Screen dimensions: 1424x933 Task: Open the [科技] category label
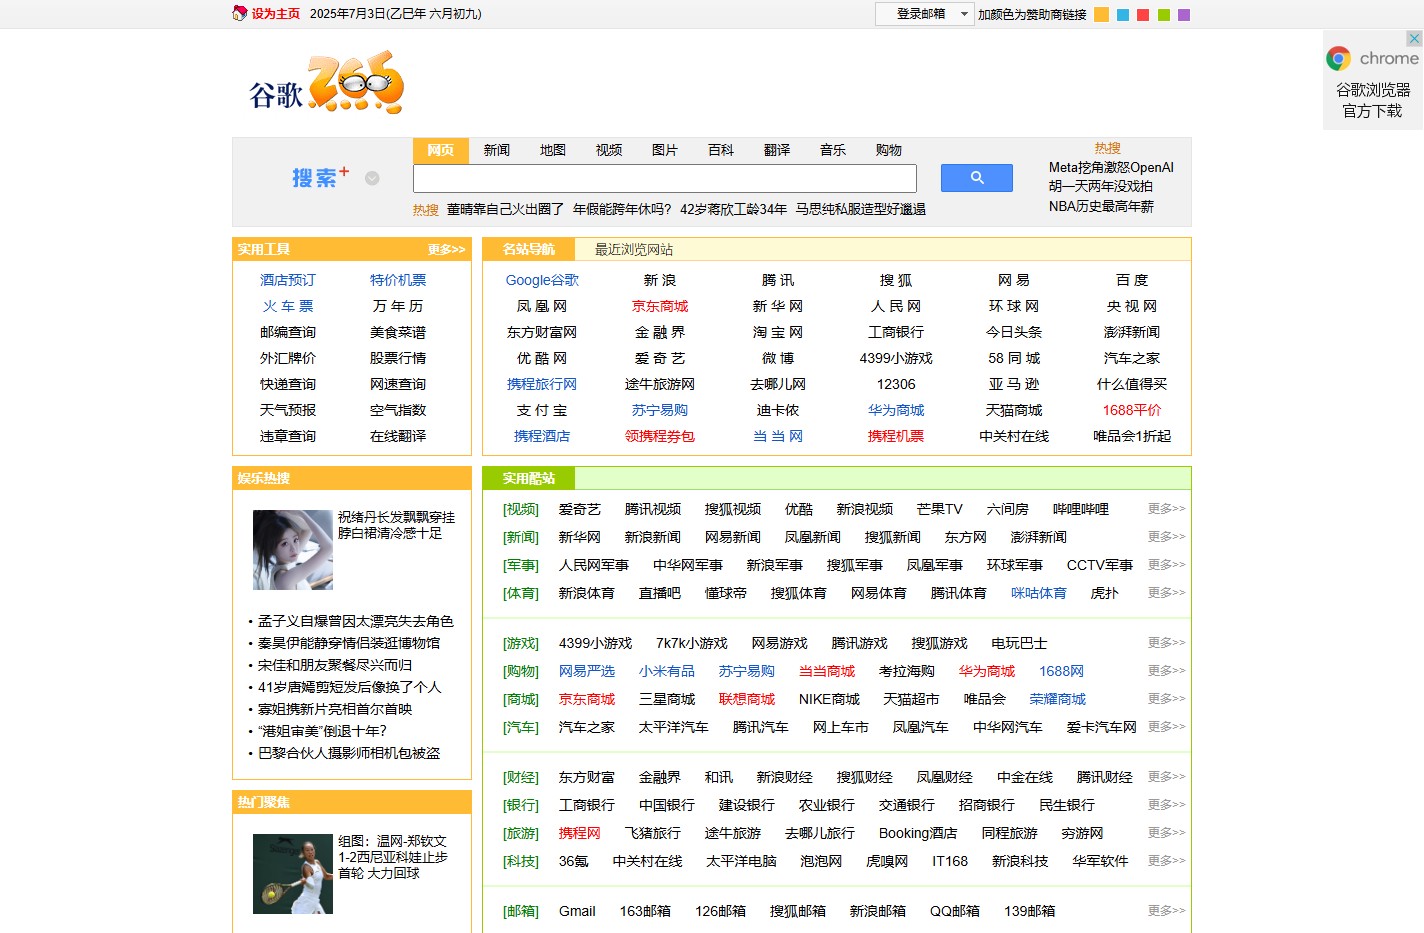coord(521,861)
